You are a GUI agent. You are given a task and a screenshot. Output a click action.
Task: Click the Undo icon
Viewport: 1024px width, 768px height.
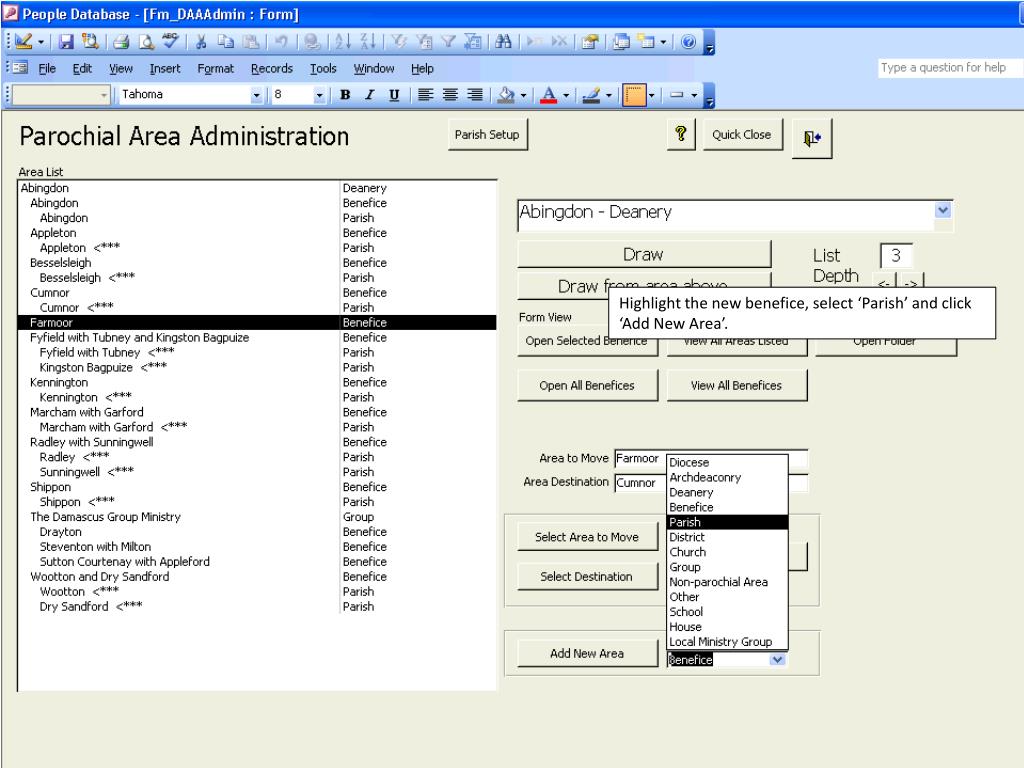click(281, 42)
